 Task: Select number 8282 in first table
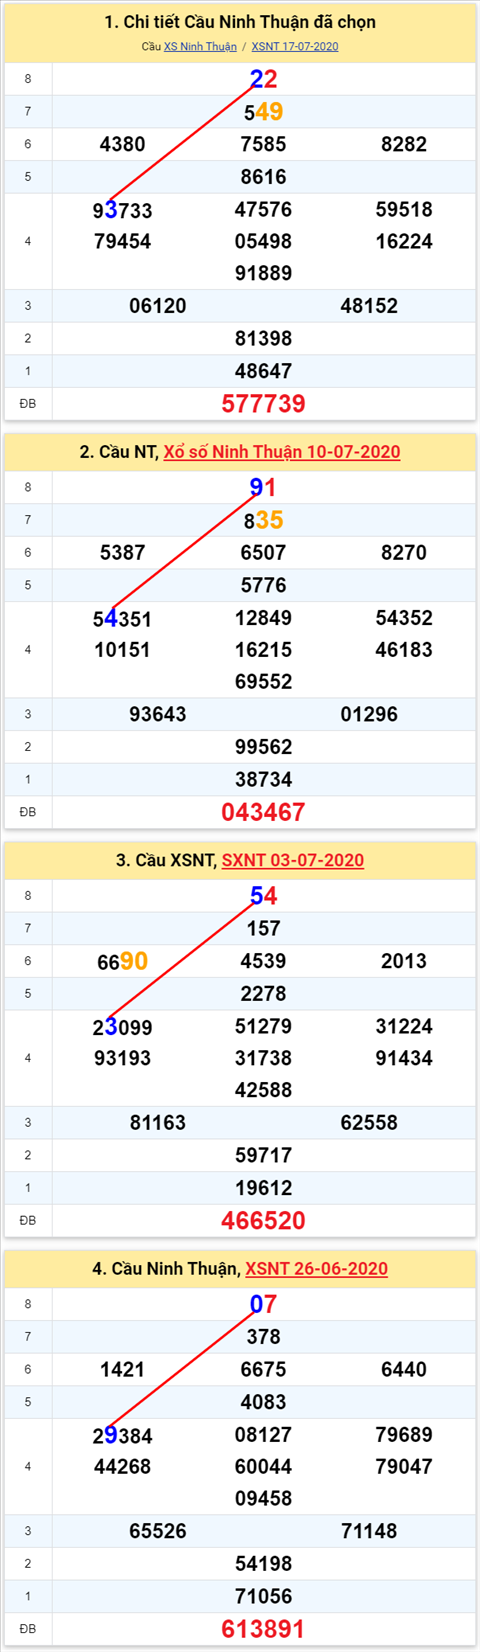404,144
